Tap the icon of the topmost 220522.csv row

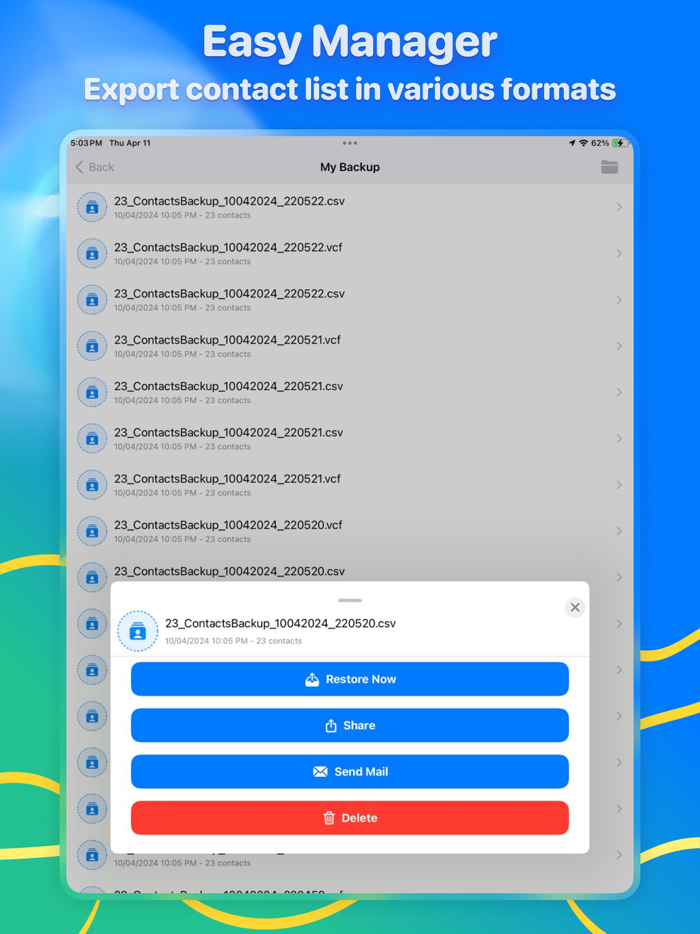92,207
